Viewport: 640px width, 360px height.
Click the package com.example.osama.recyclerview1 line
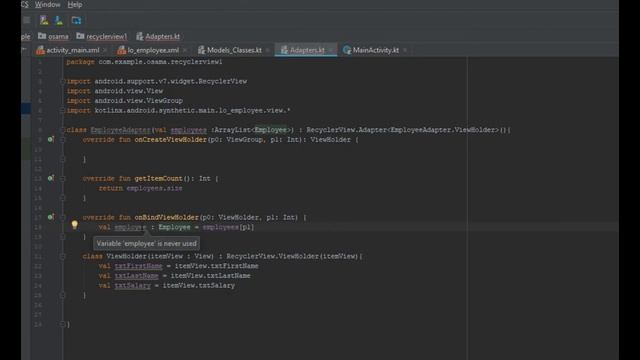pyautogui.click(x=144, y=62)
